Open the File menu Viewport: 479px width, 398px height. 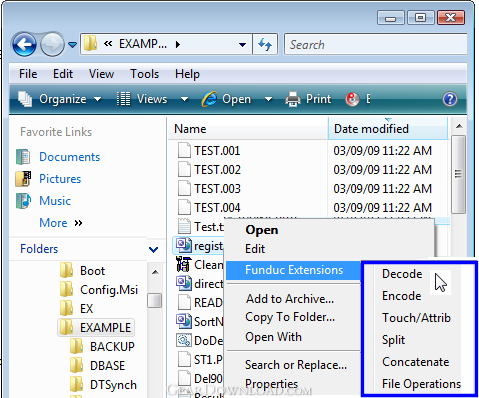tap(28, 74)
